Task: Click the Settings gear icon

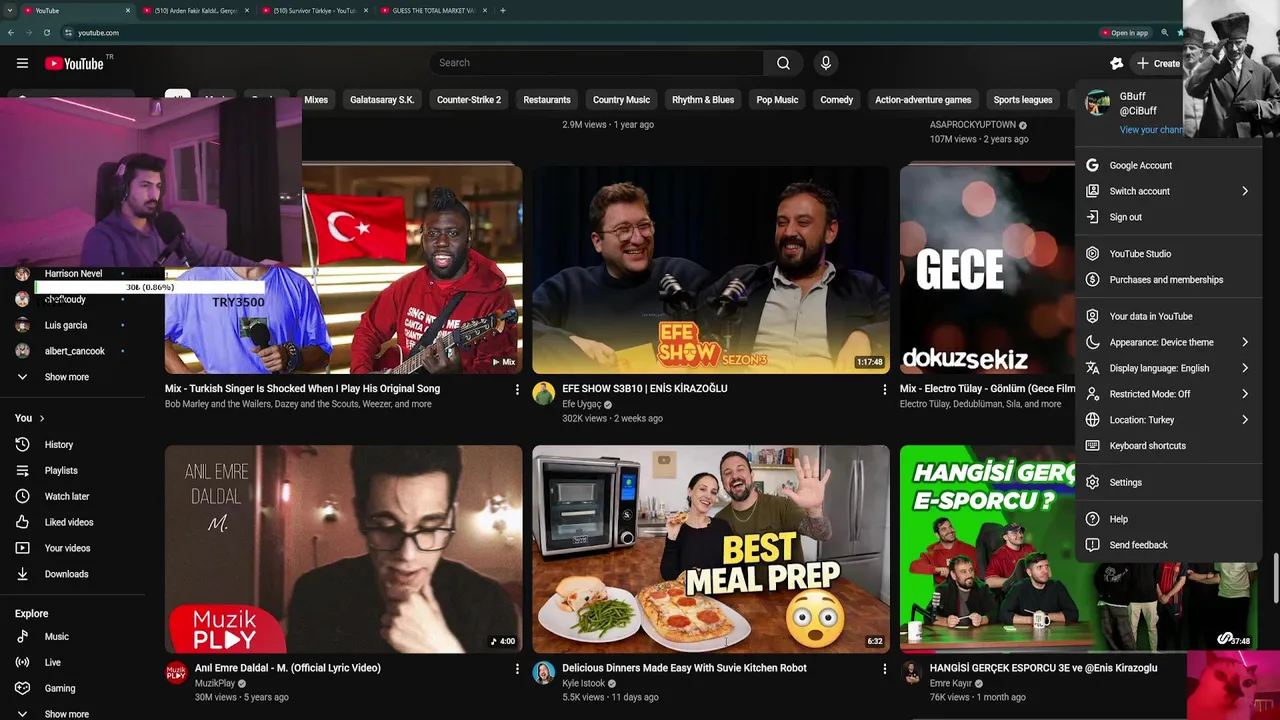Action: click(1092, 482)
